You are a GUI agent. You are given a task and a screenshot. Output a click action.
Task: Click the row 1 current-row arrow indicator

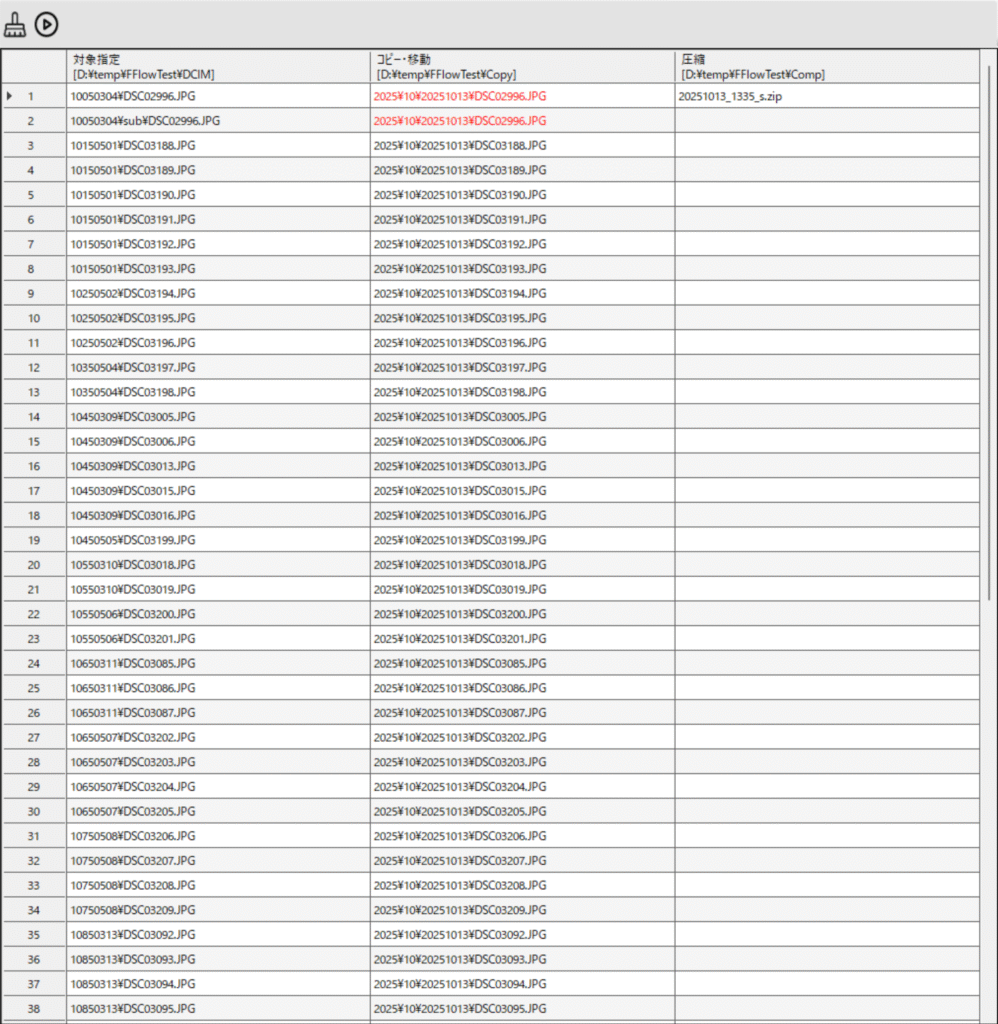[x=10, y=96]
